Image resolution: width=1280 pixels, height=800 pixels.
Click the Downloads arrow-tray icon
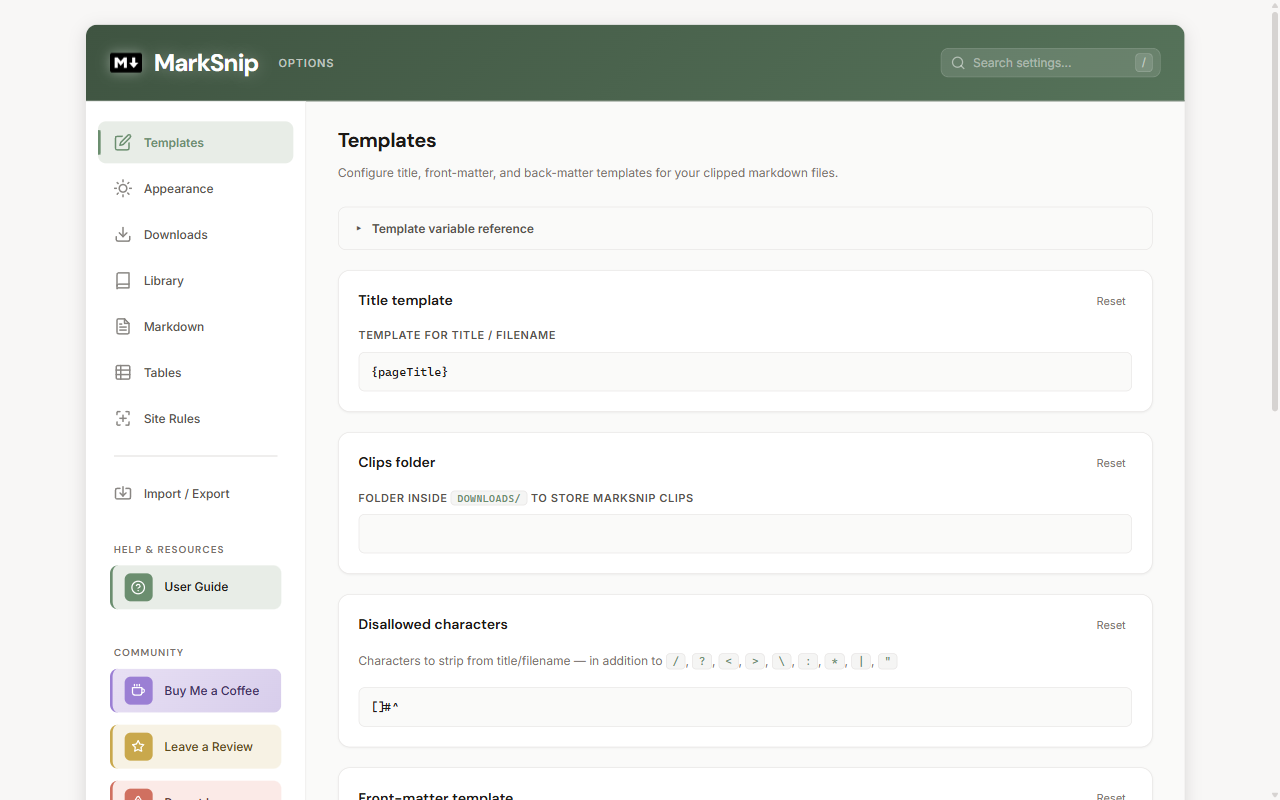pyautogui.click(x=123, y=234)
